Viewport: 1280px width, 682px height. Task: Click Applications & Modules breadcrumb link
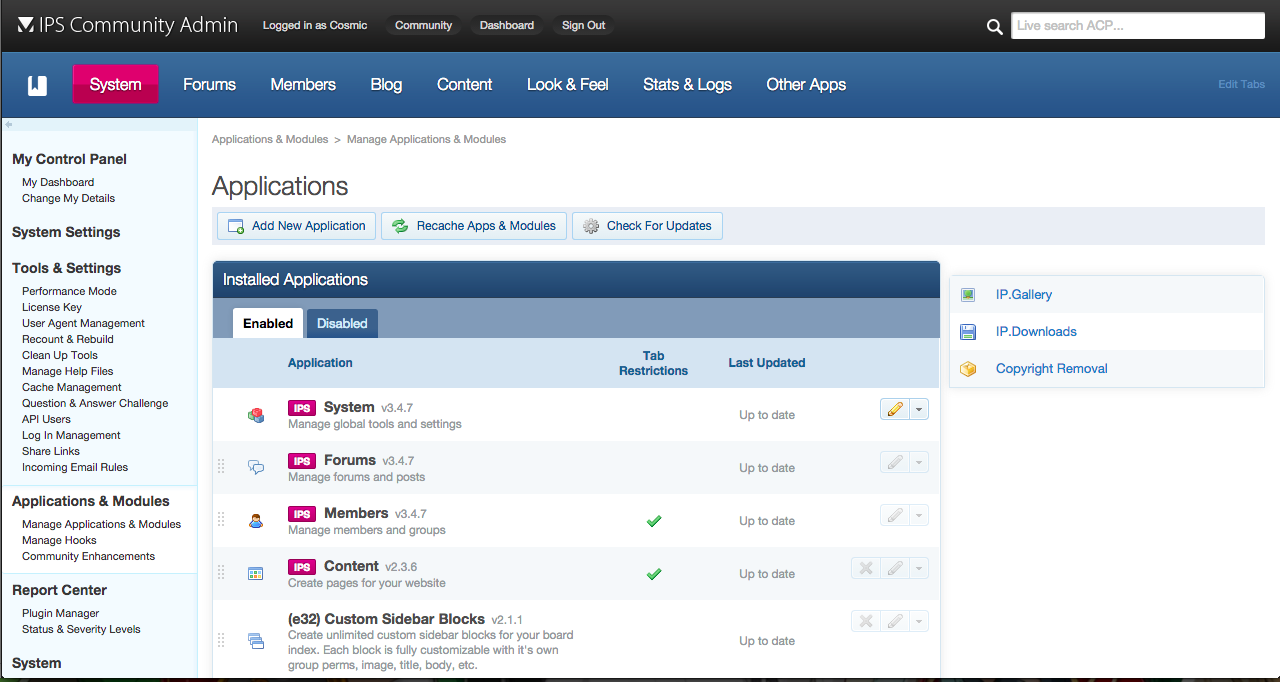point(270,139)
